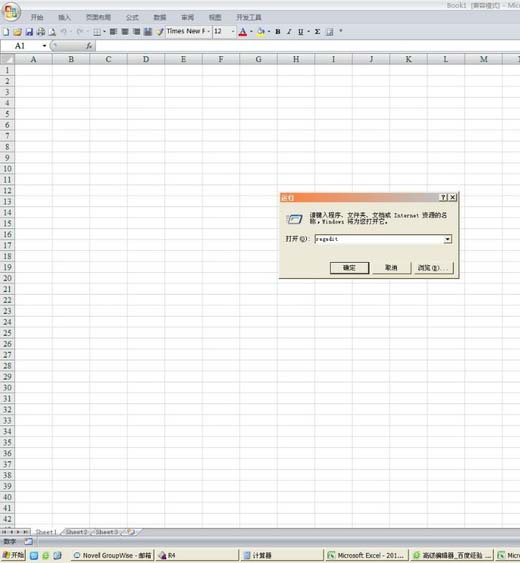
Task: Toggle italic formatting
Action: pyautogui.click(x=289, y=32)
